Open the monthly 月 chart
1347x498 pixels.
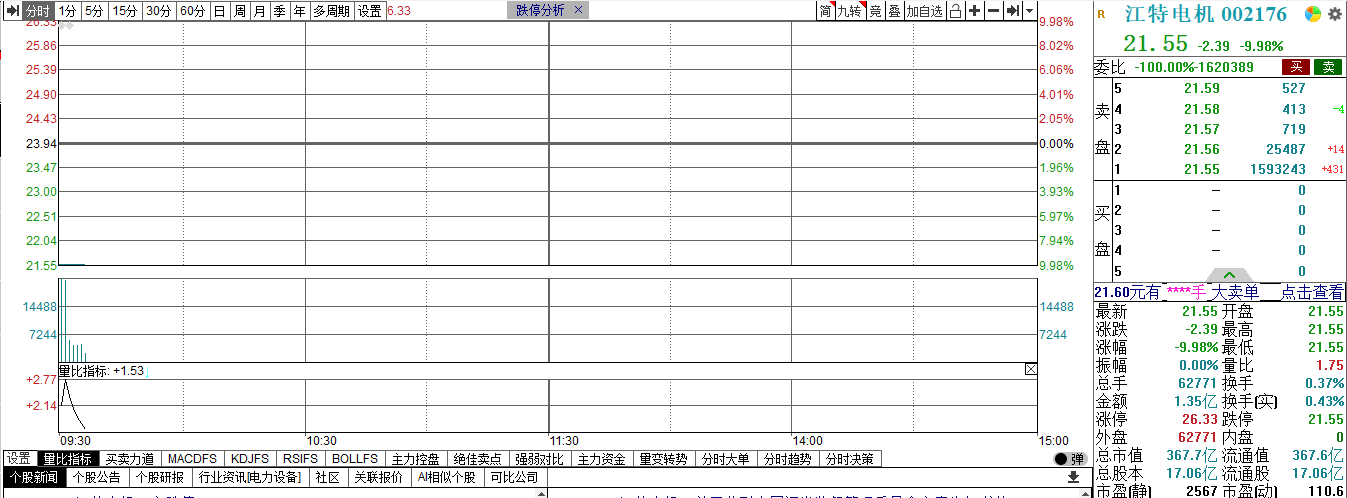(x=259, y=11)
